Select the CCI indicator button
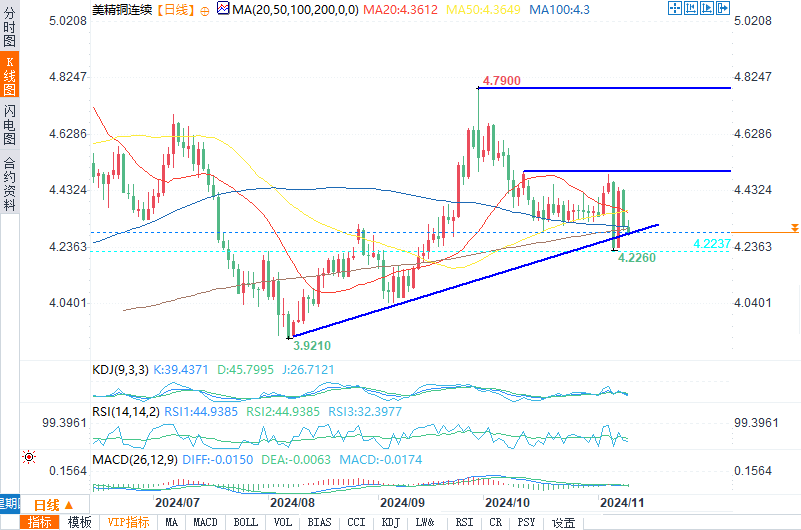The image size is (801, 530). (356, 522)
